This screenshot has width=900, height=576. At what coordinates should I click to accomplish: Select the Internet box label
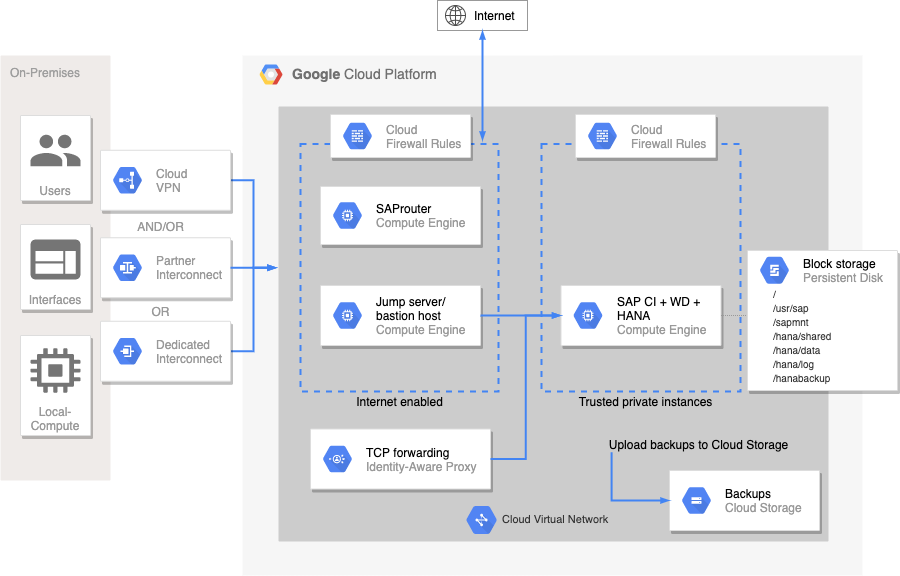(494, 16)
